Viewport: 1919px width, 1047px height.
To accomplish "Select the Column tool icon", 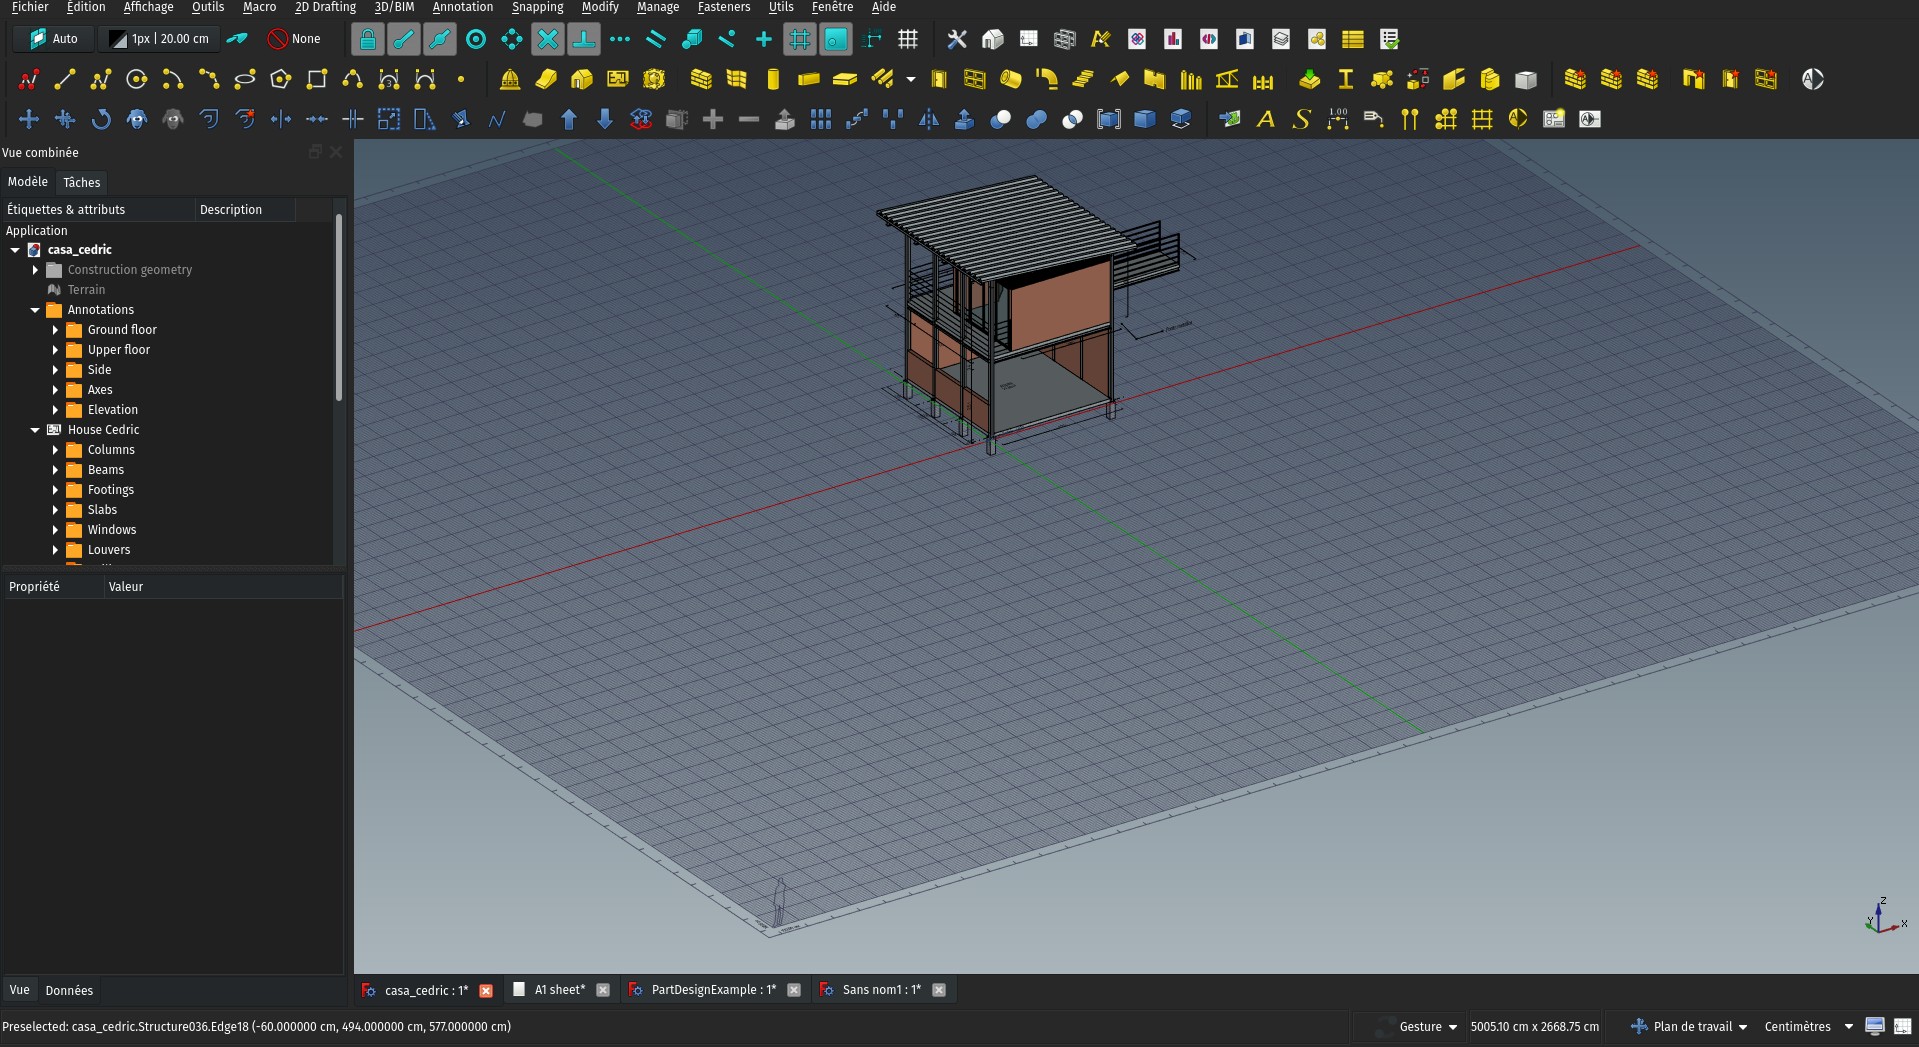I will 773,79.
